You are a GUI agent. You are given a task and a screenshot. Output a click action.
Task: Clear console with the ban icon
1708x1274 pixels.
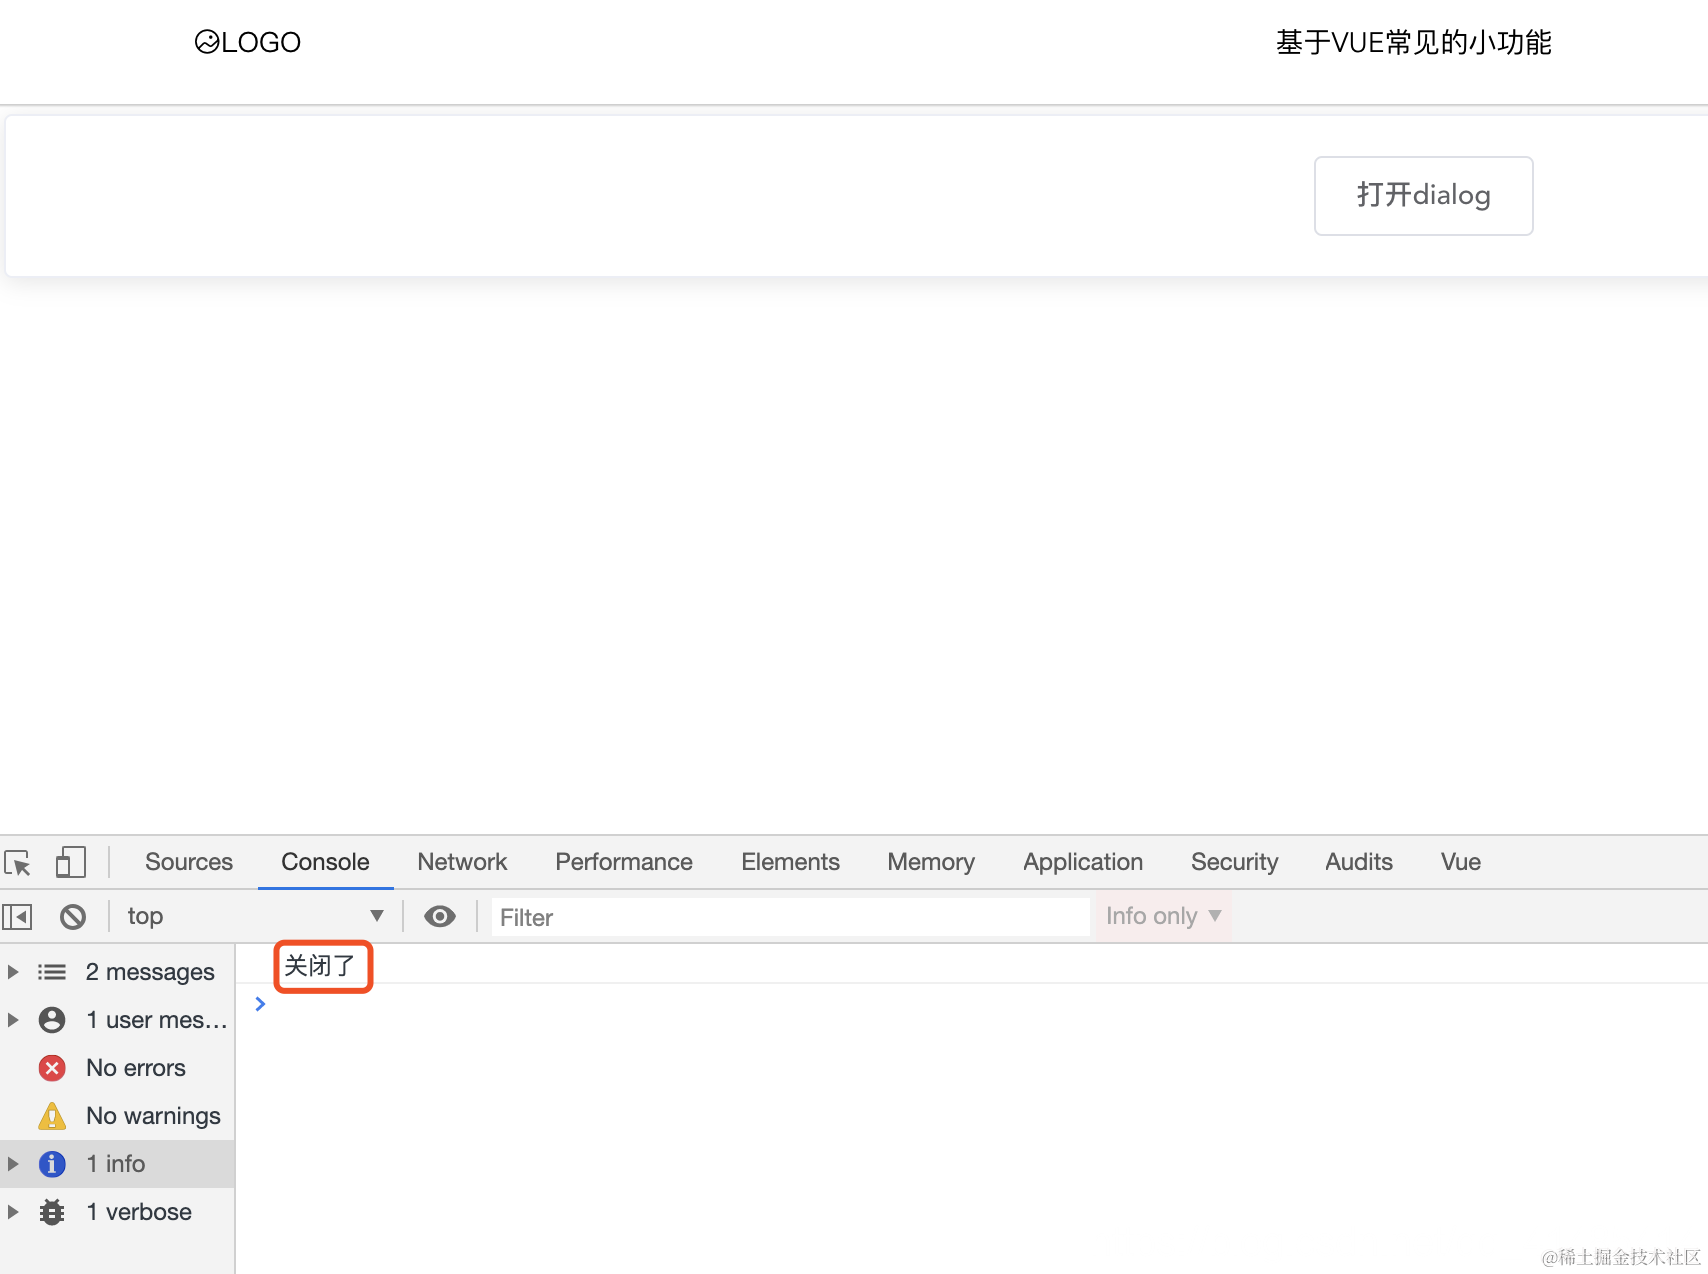[x=73, y=916]
